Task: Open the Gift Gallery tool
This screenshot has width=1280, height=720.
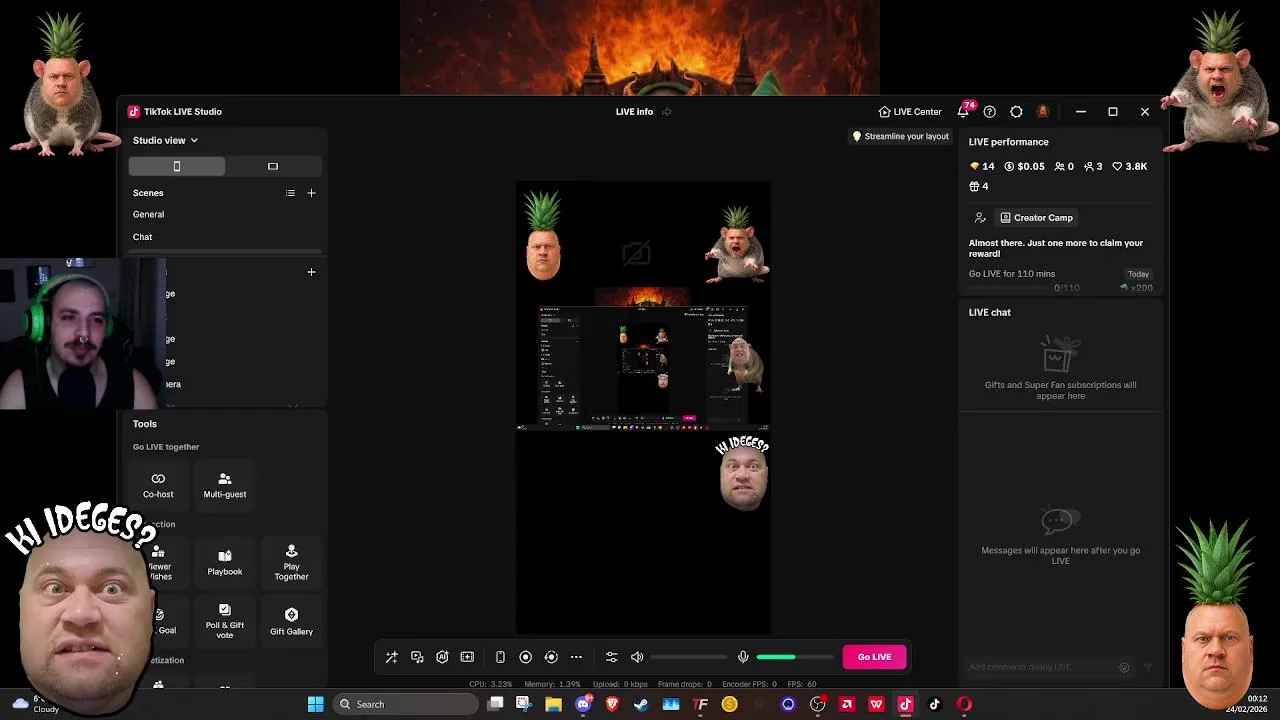Action: [x=291, y=621]
